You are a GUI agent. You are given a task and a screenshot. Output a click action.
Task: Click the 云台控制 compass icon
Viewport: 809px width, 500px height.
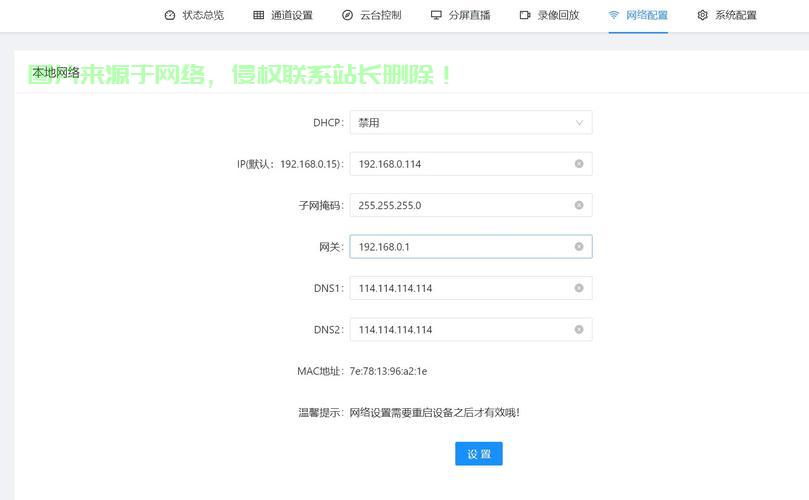coord(347,15)
